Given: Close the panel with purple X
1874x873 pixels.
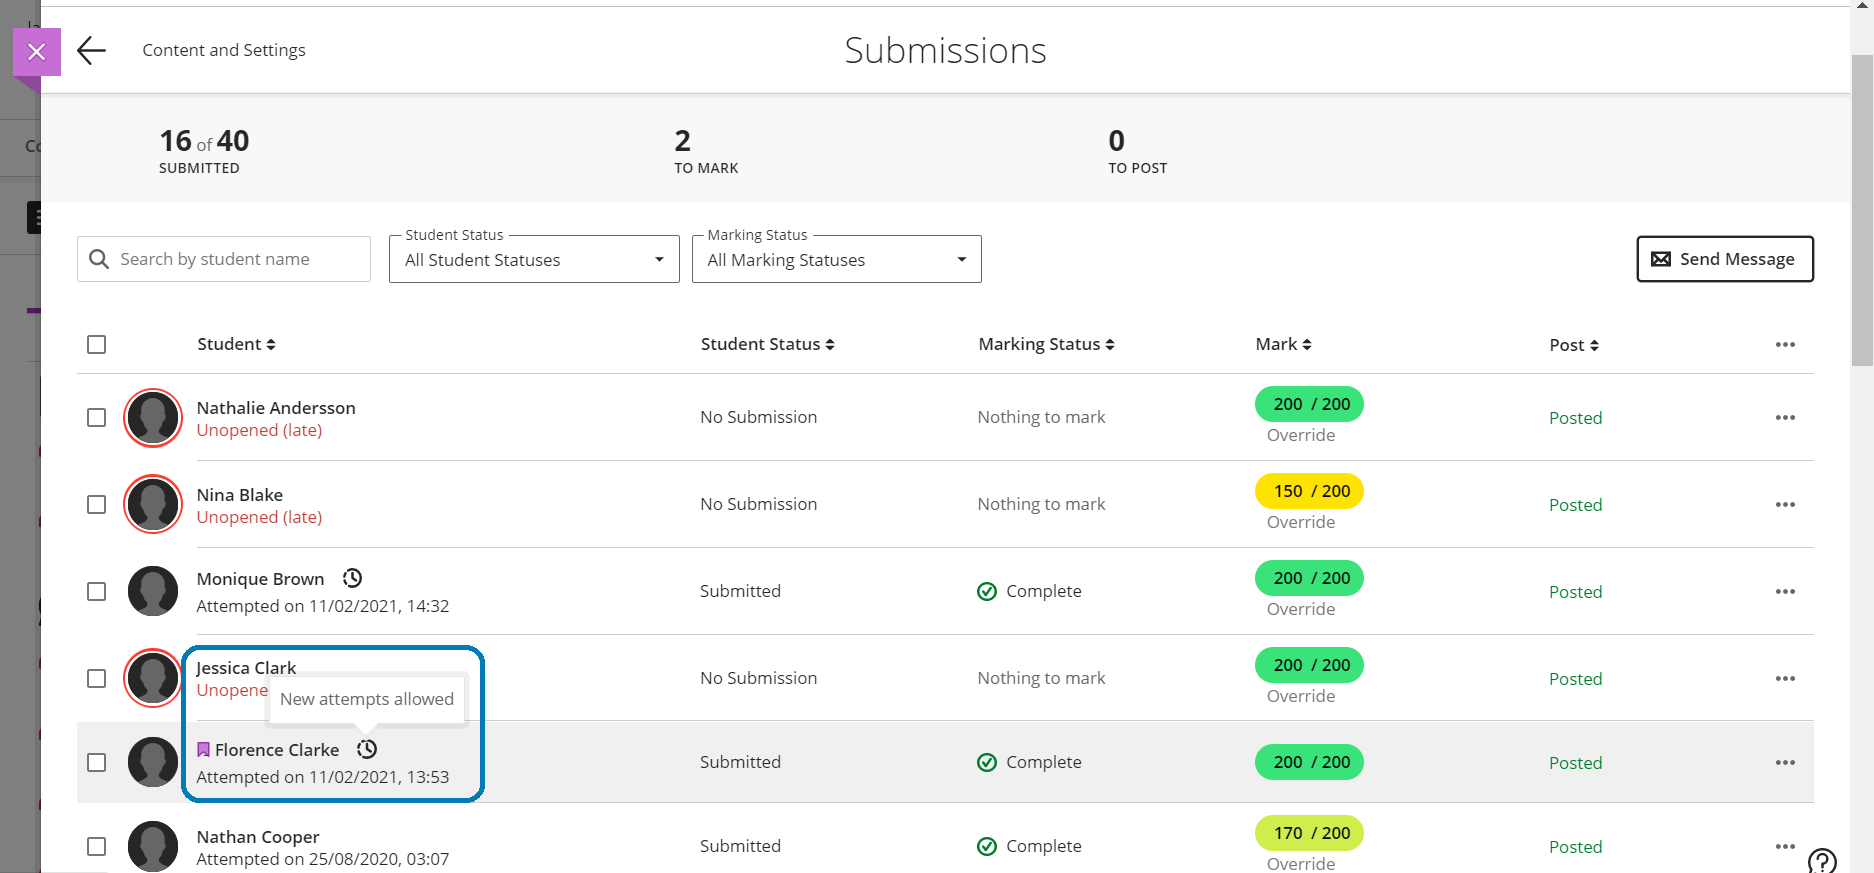Looking at the screenshot, I should 37,52.
